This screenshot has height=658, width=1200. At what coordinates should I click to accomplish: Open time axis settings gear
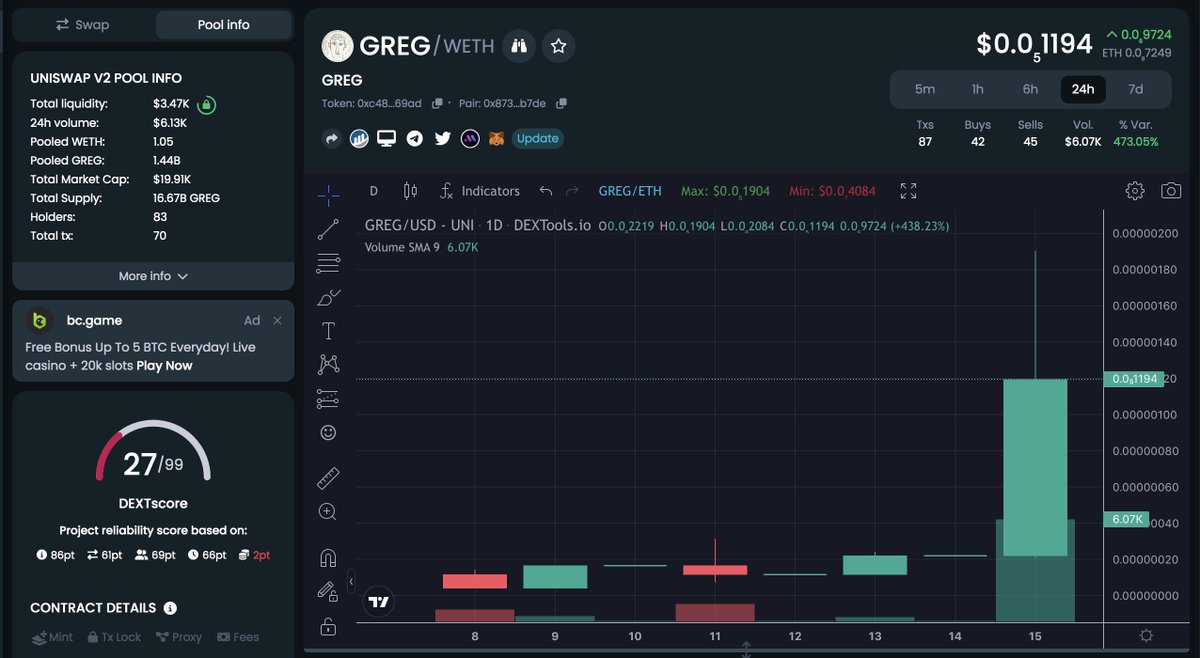pos(1146,636)
